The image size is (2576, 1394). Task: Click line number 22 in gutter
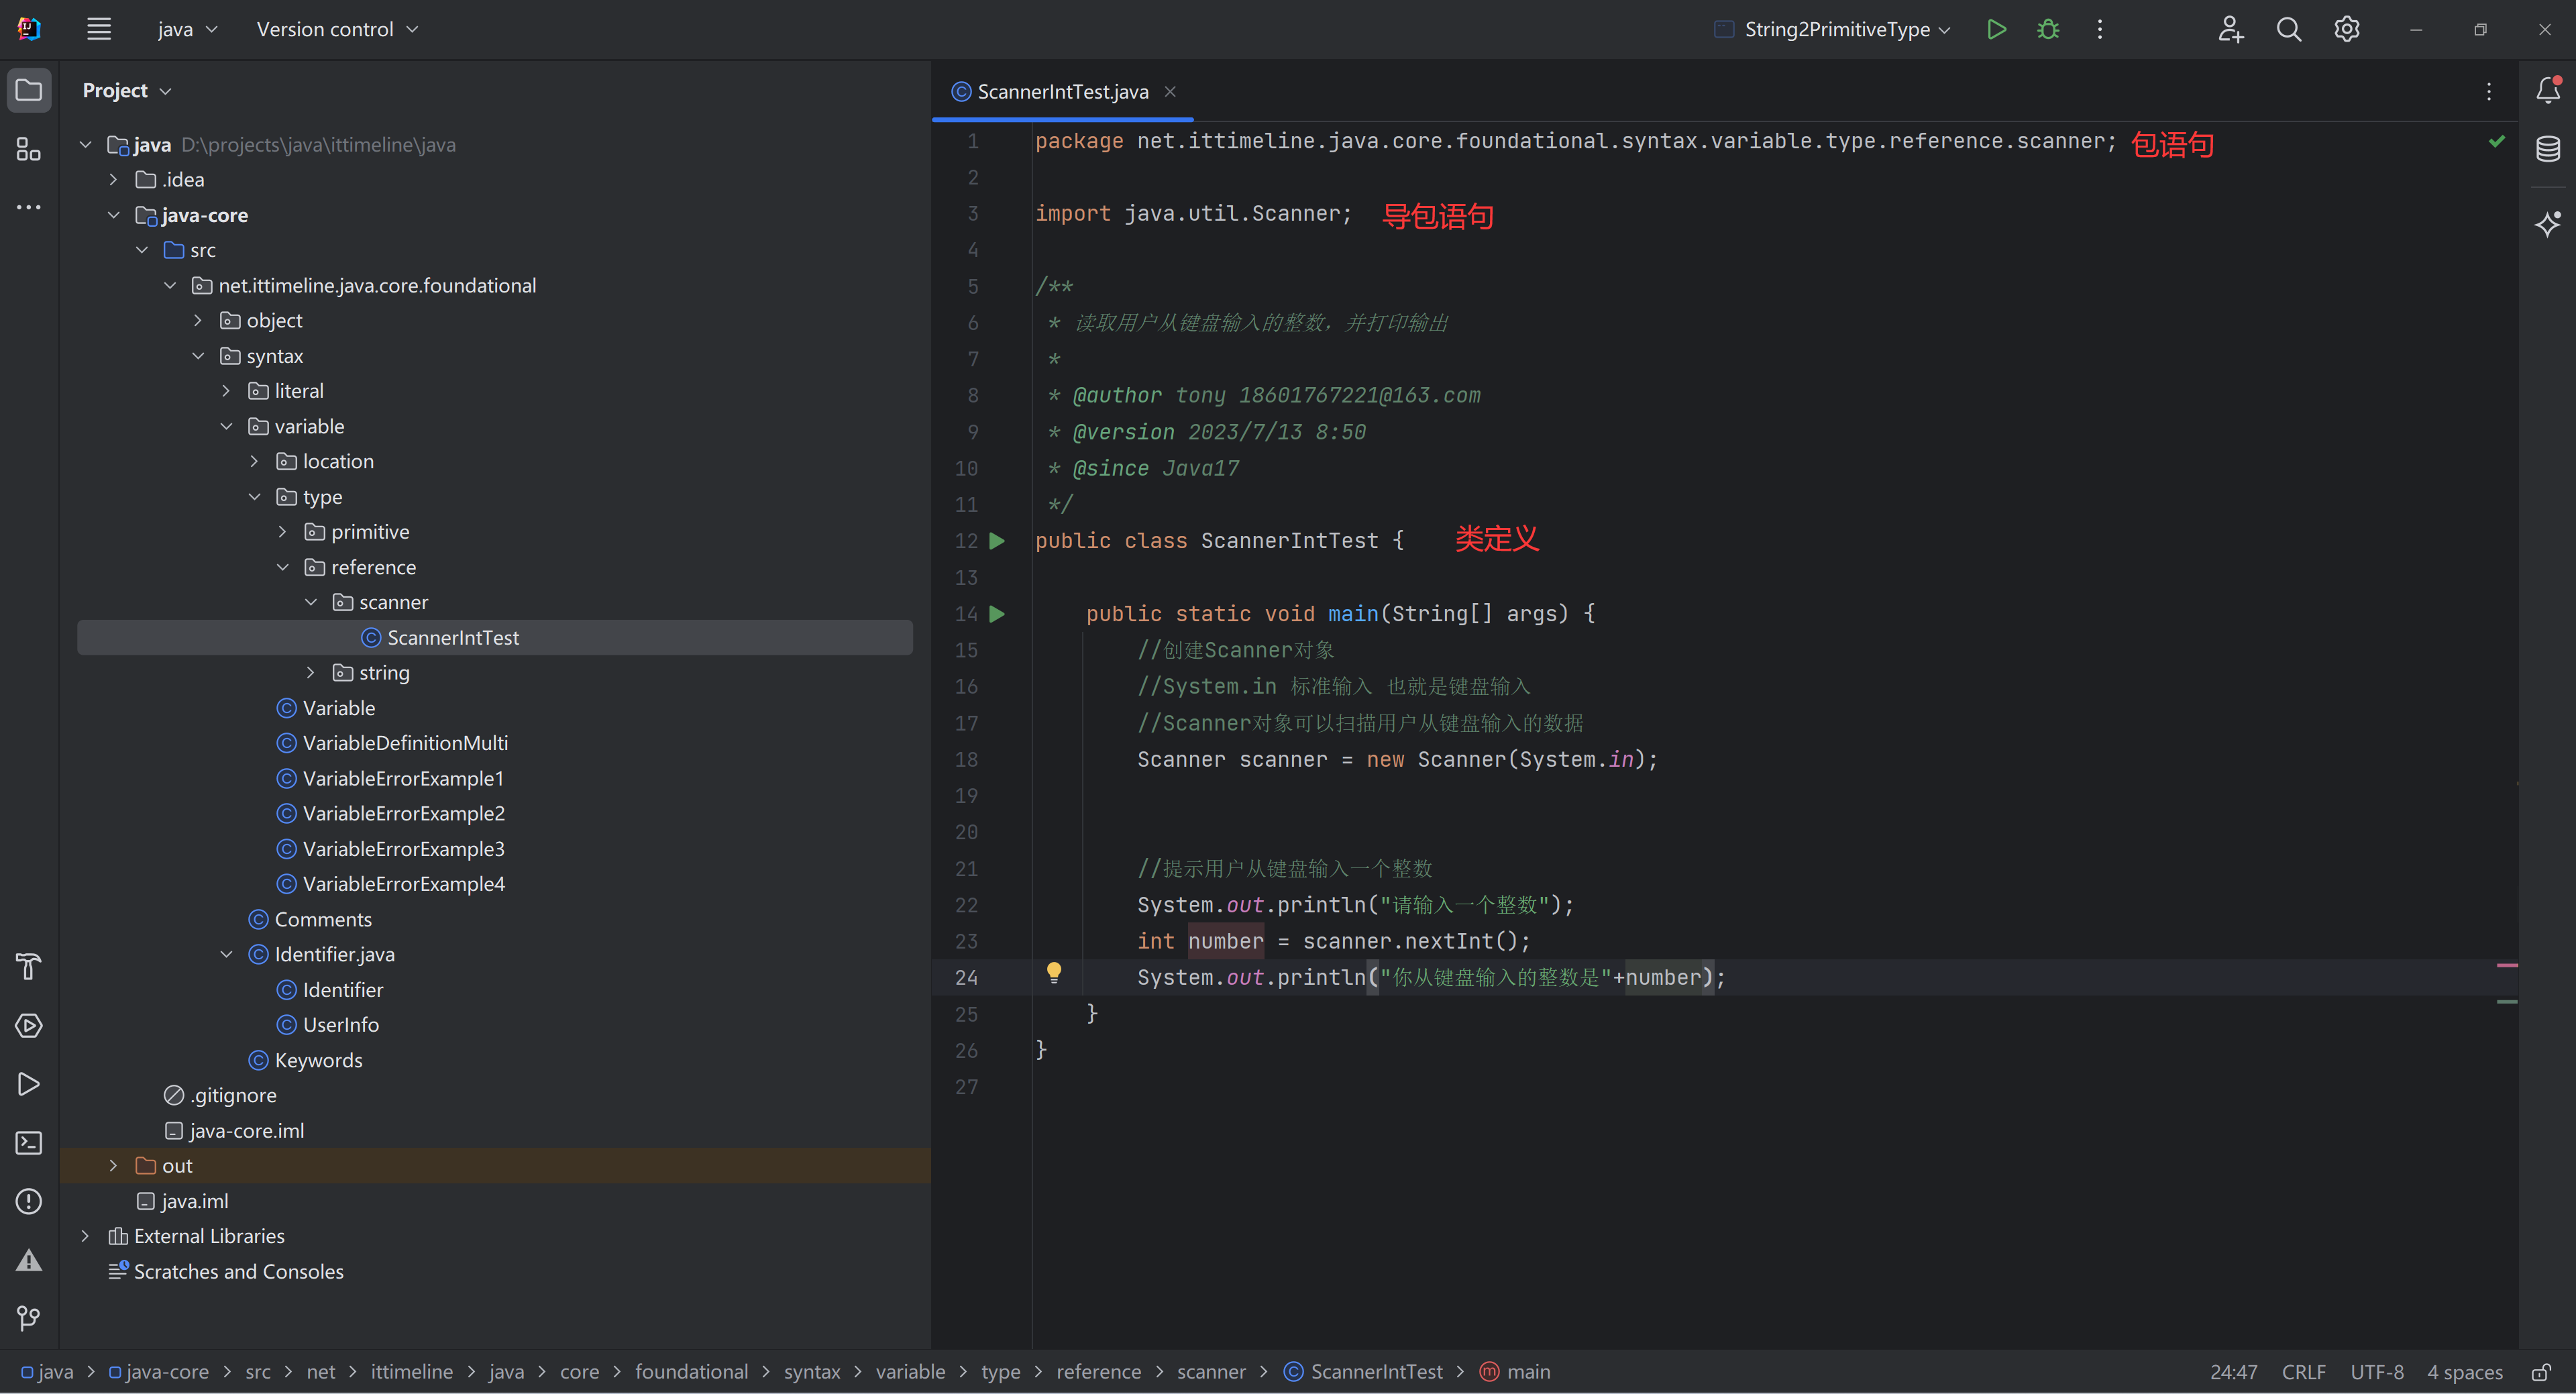[966, 905]
